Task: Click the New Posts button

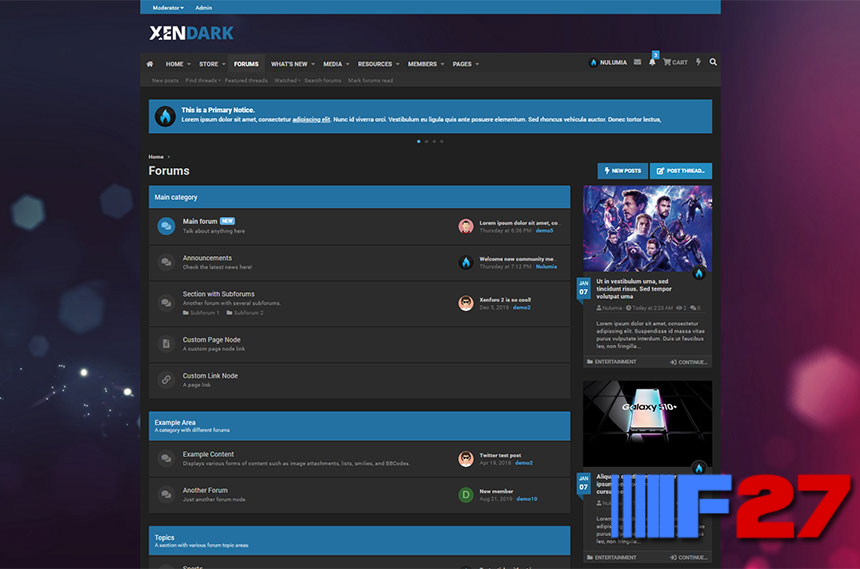Action: pos(622,171)
